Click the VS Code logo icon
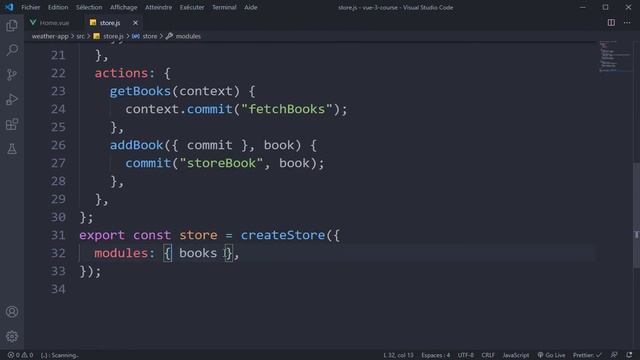This screenshot has width=640, height=360. click(9, 7)
